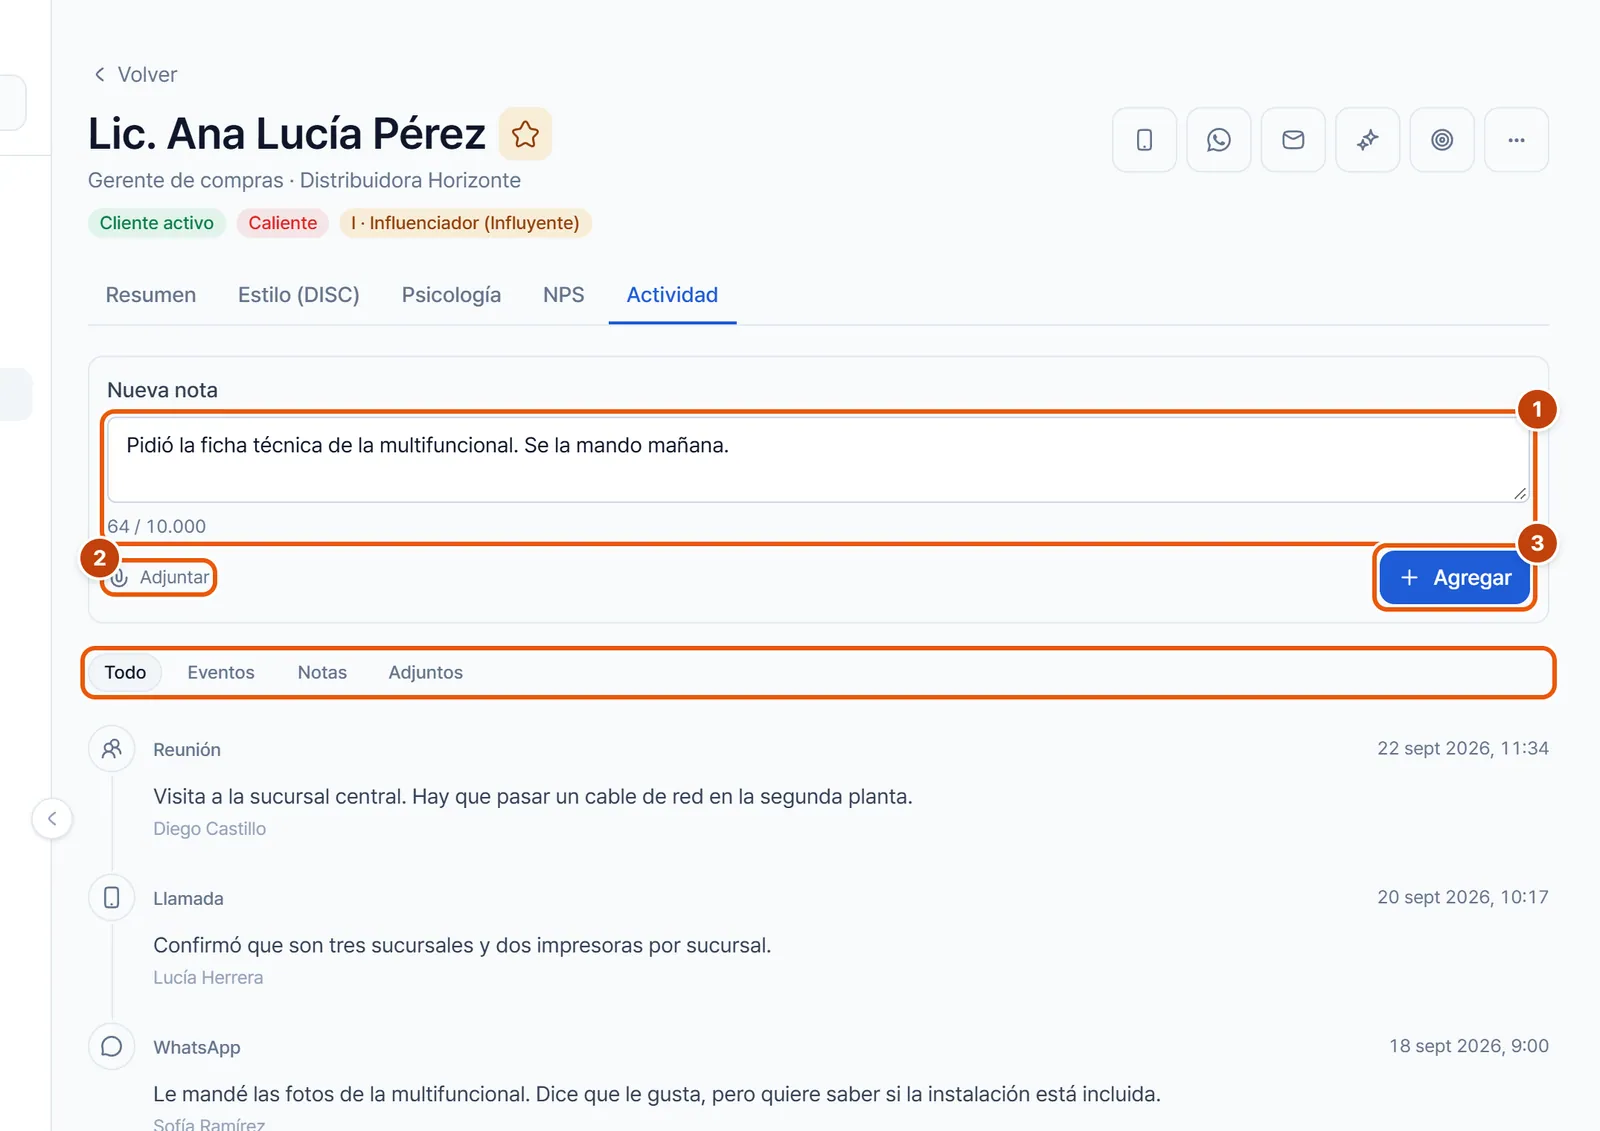Click the WhatsApp timeline bubble icon
The width and height of the screenshot is (1600, 1131).
[112, 1046]
